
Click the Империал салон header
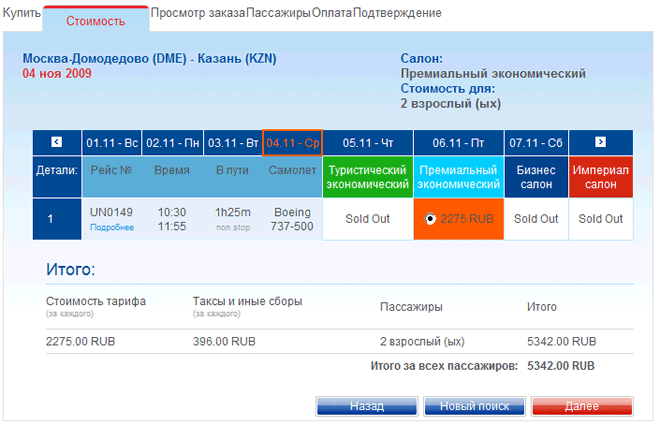click(x=601, y=177)
